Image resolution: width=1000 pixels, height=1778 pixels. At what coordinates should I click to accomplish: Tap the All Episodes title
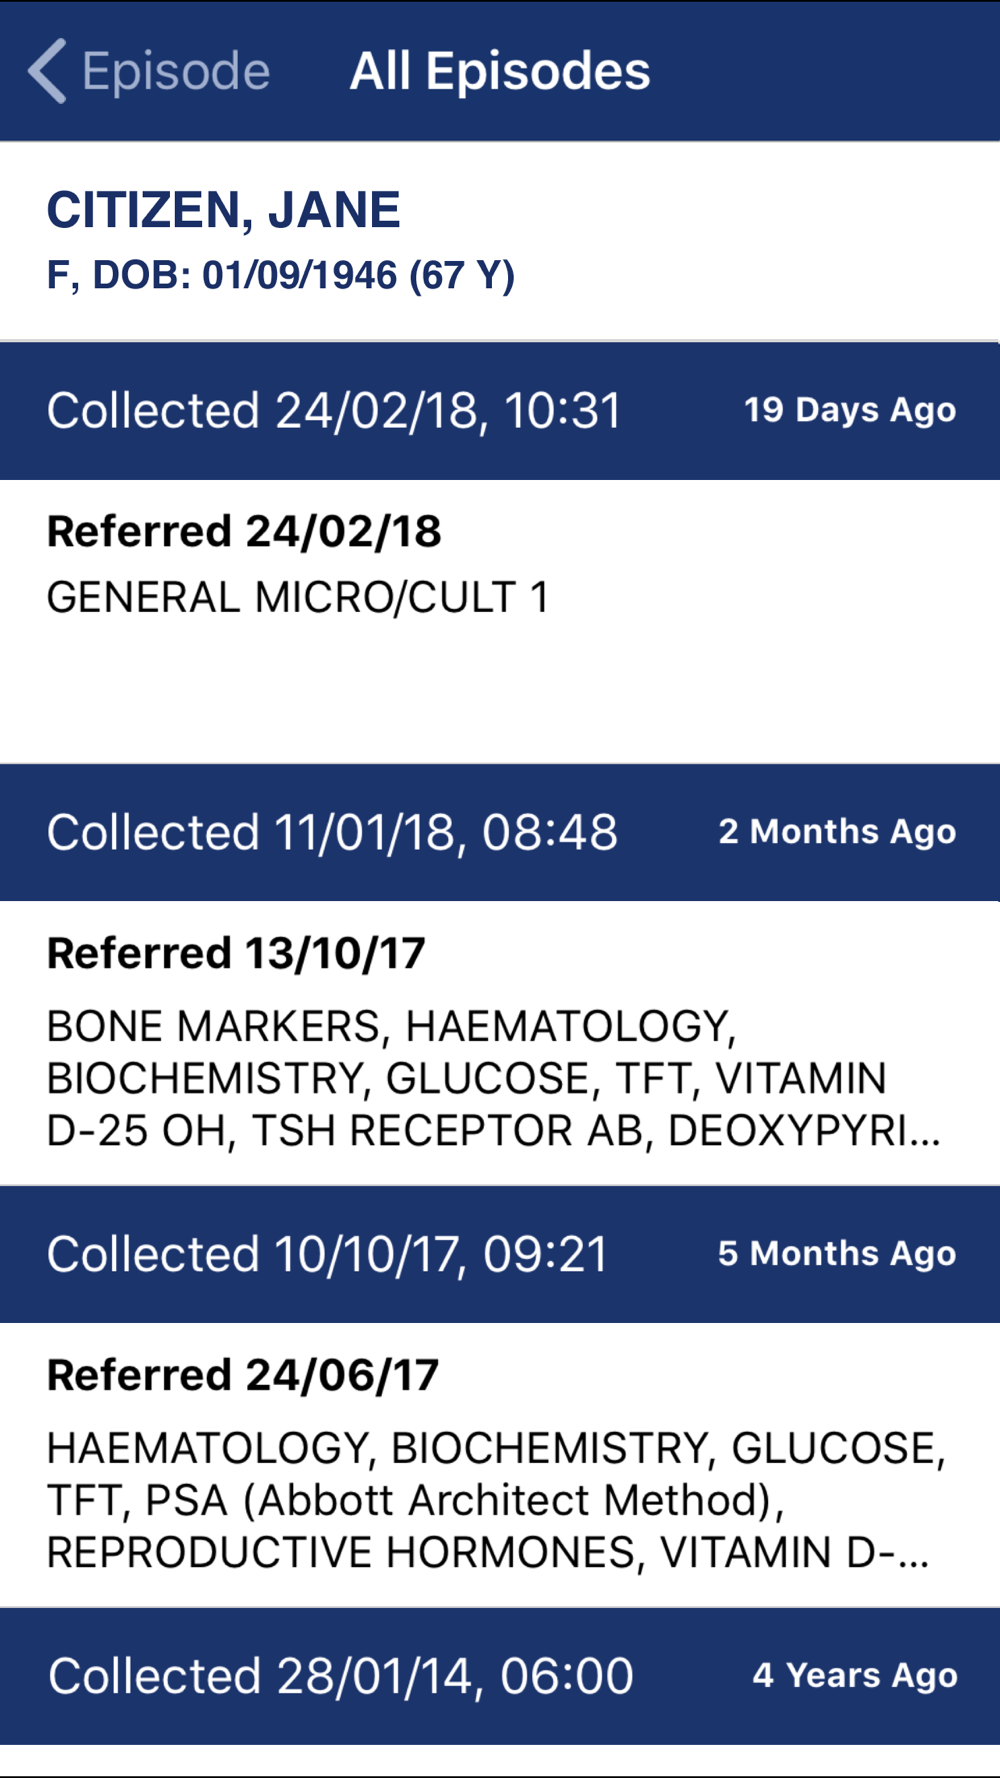499,71
